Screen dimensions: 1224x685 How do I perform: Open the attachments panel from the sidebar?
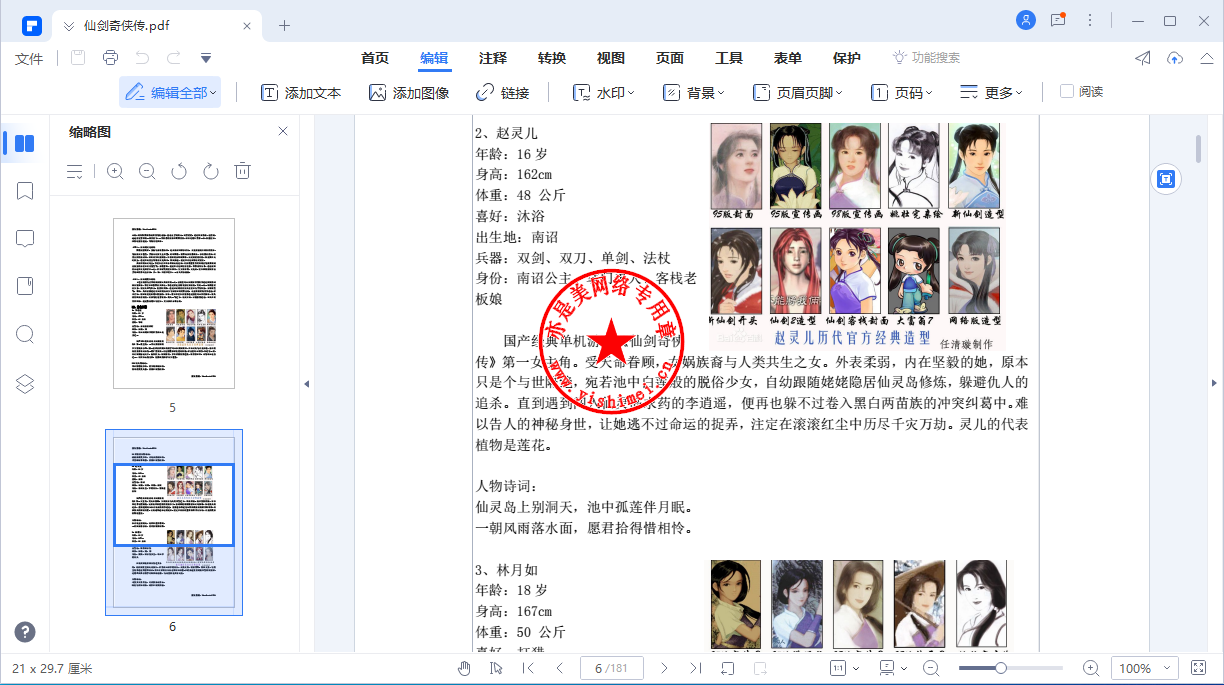tap(25, 287)
